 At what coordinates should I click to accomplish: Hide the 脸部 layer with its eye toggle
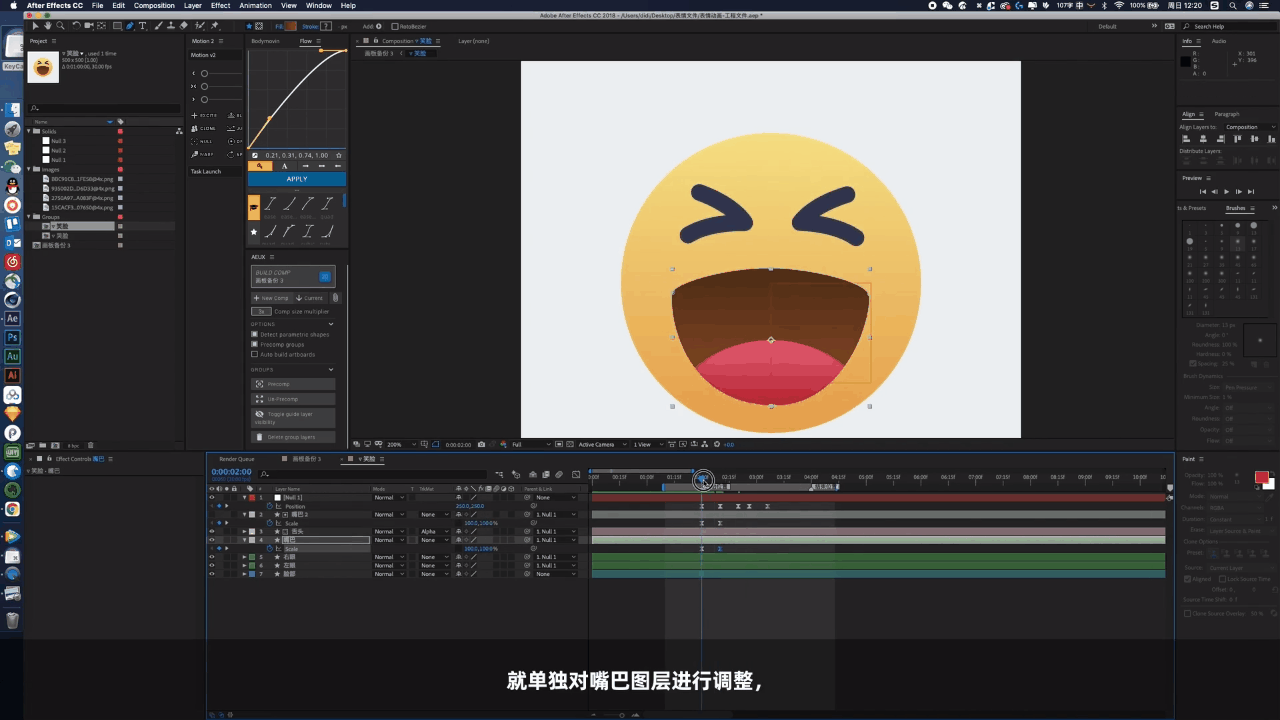212,573
